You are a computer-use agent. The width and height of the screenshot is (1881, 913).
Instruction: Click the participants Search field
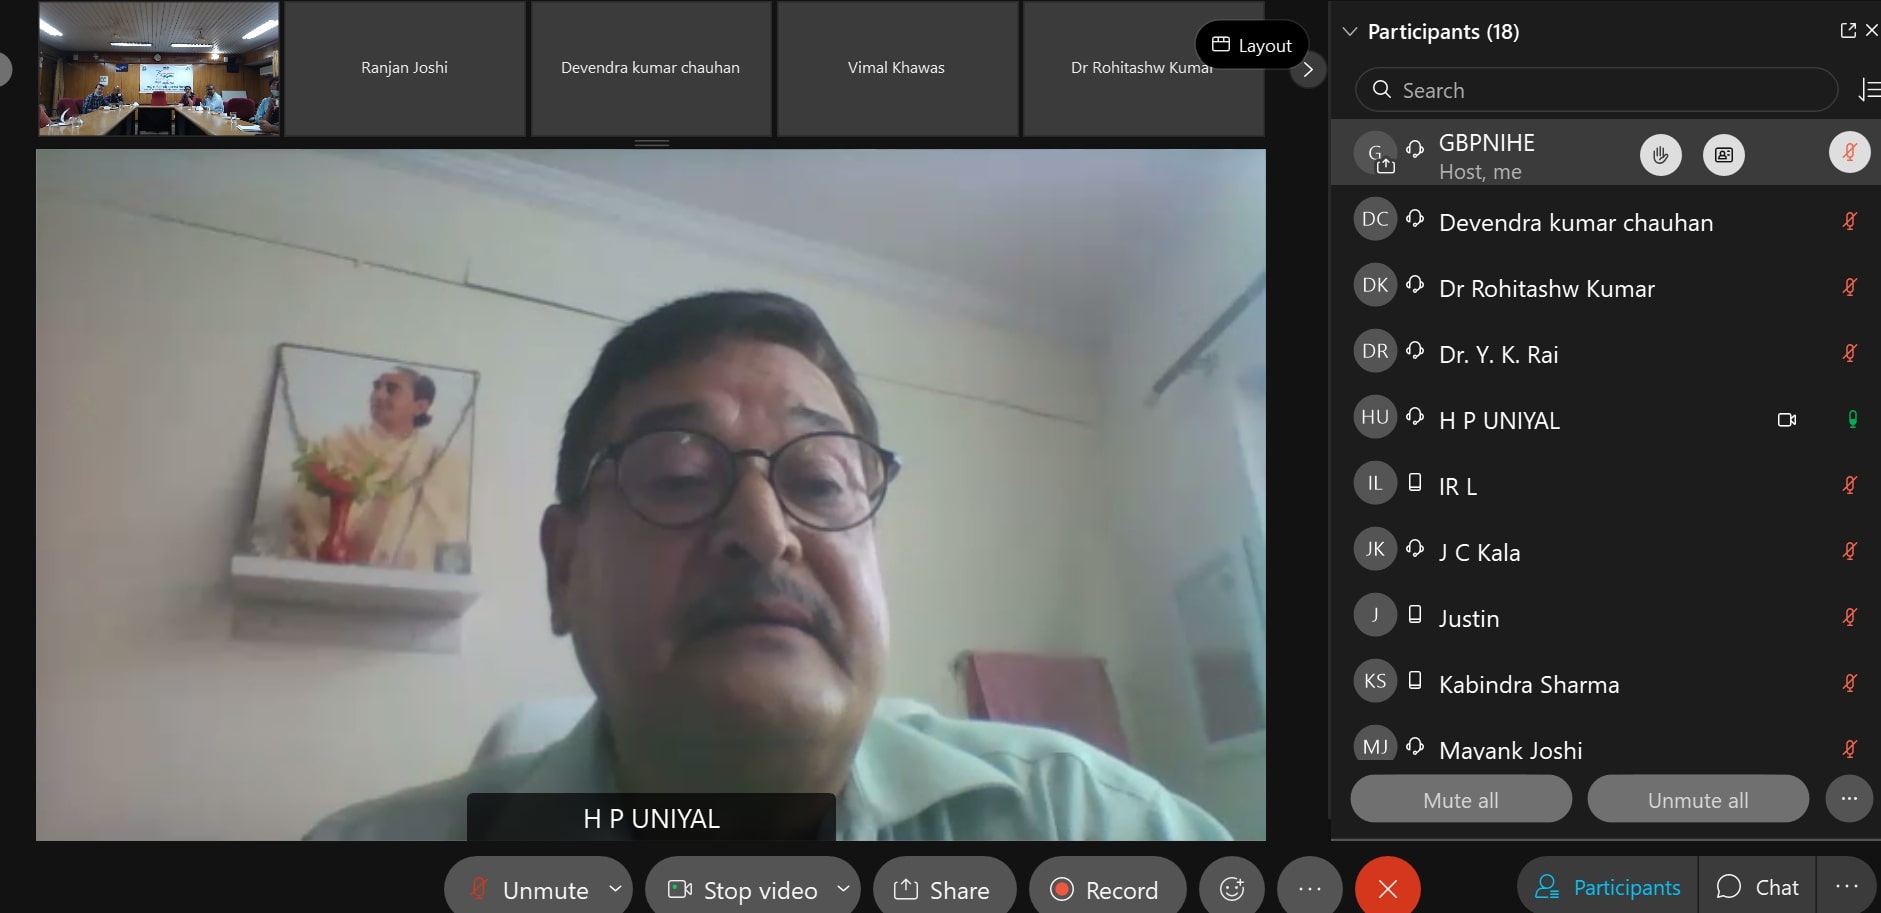[x=1595, y=90]
